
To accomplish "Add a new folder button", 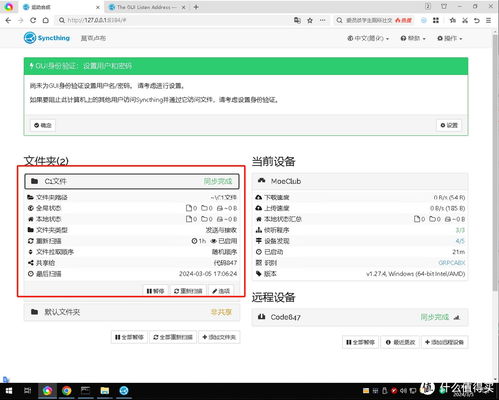I will [219, 337].
